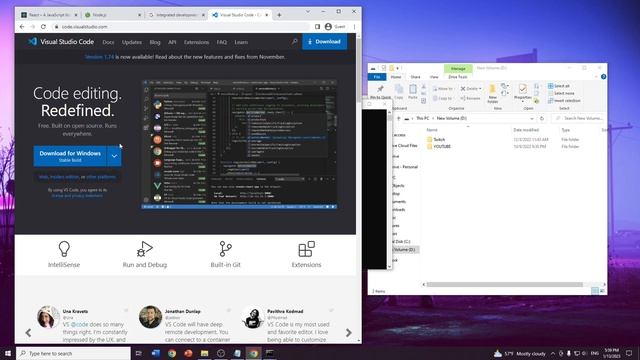Screen dimensions: 640x360
Task: Click the browser back arrow
Action: tap(22, 27)
